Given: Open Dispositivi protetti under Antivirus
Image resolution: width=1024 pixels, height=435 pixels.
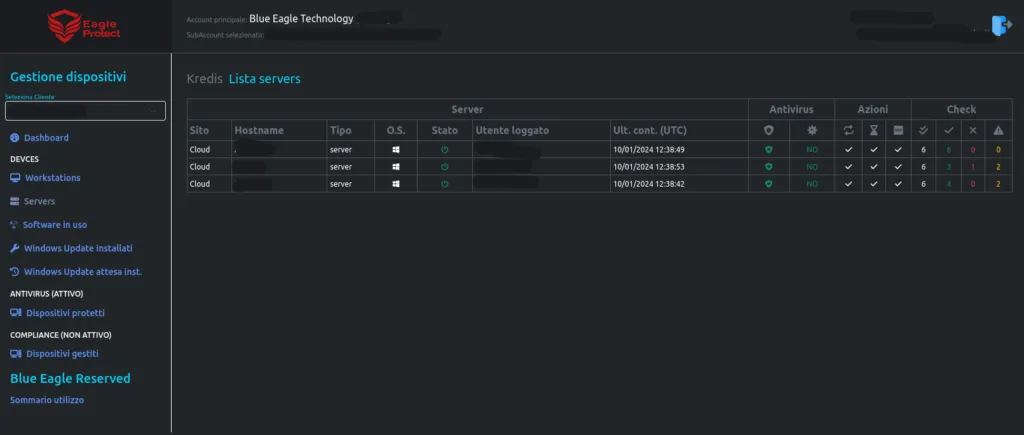Looking at the screenshot, I should tap(65, 313).
